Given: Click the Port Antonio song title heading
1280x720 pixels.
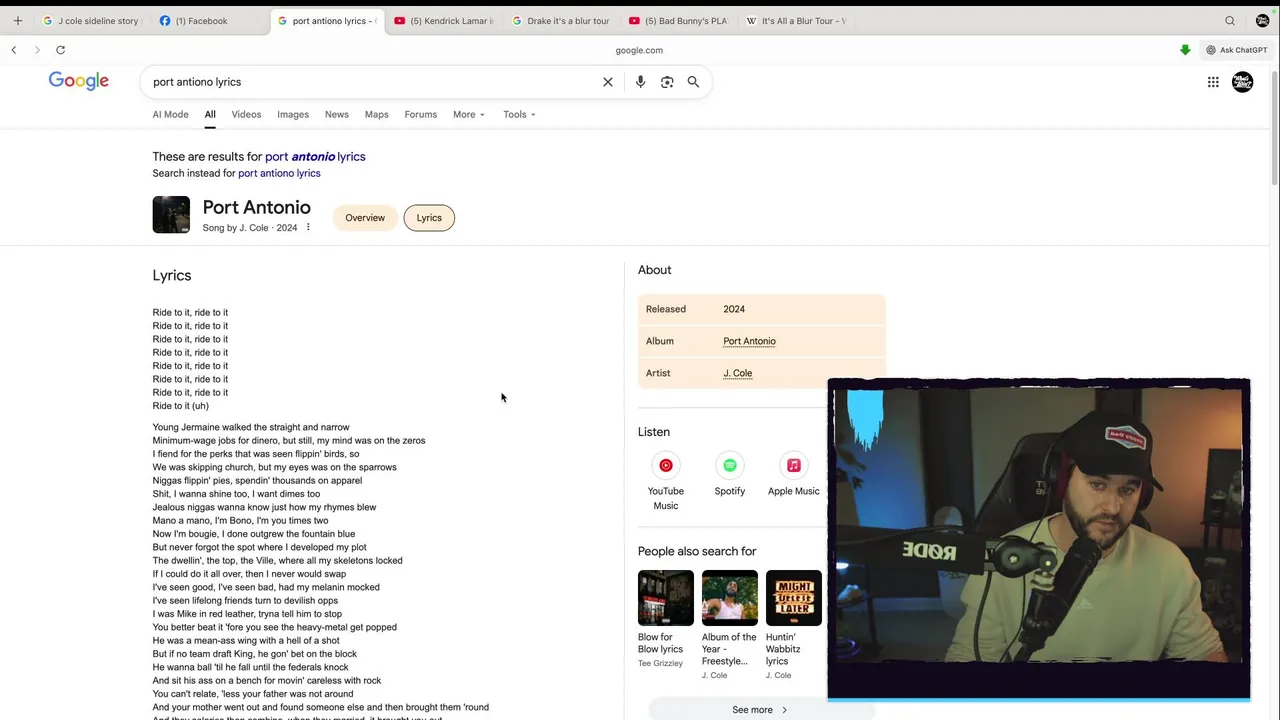Looking at the screenshot, I should [x=257, y=207].
